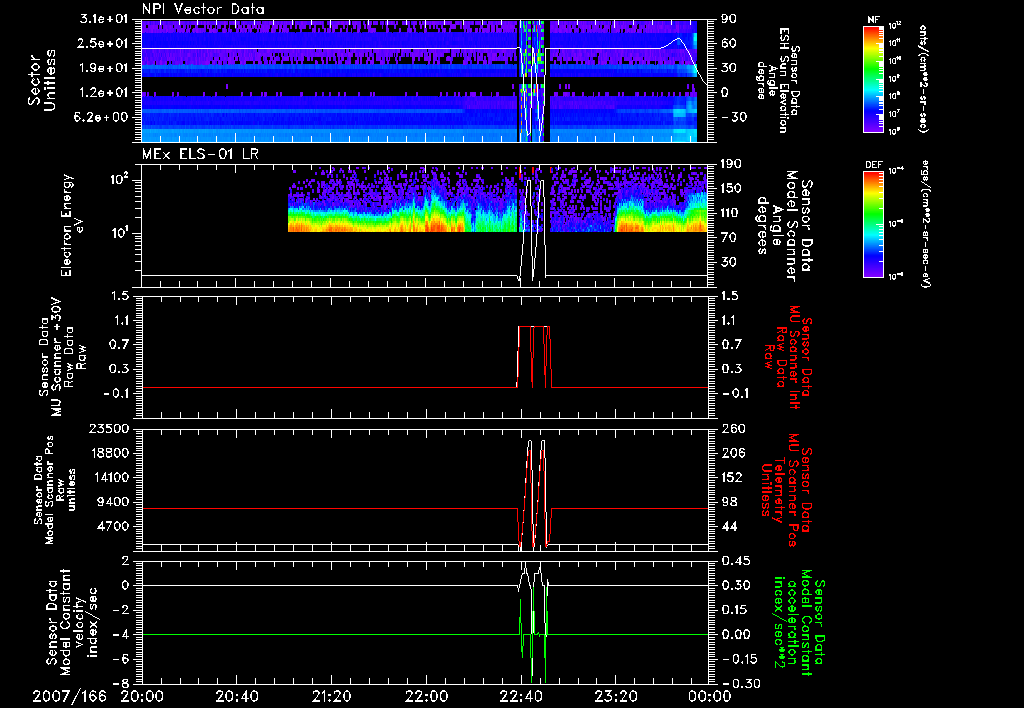This screenshot has width=1024, height=708.
Task: Click the ESH Sun Elevation Angle label
Action: pyautogui.click(x=778, y=80)
